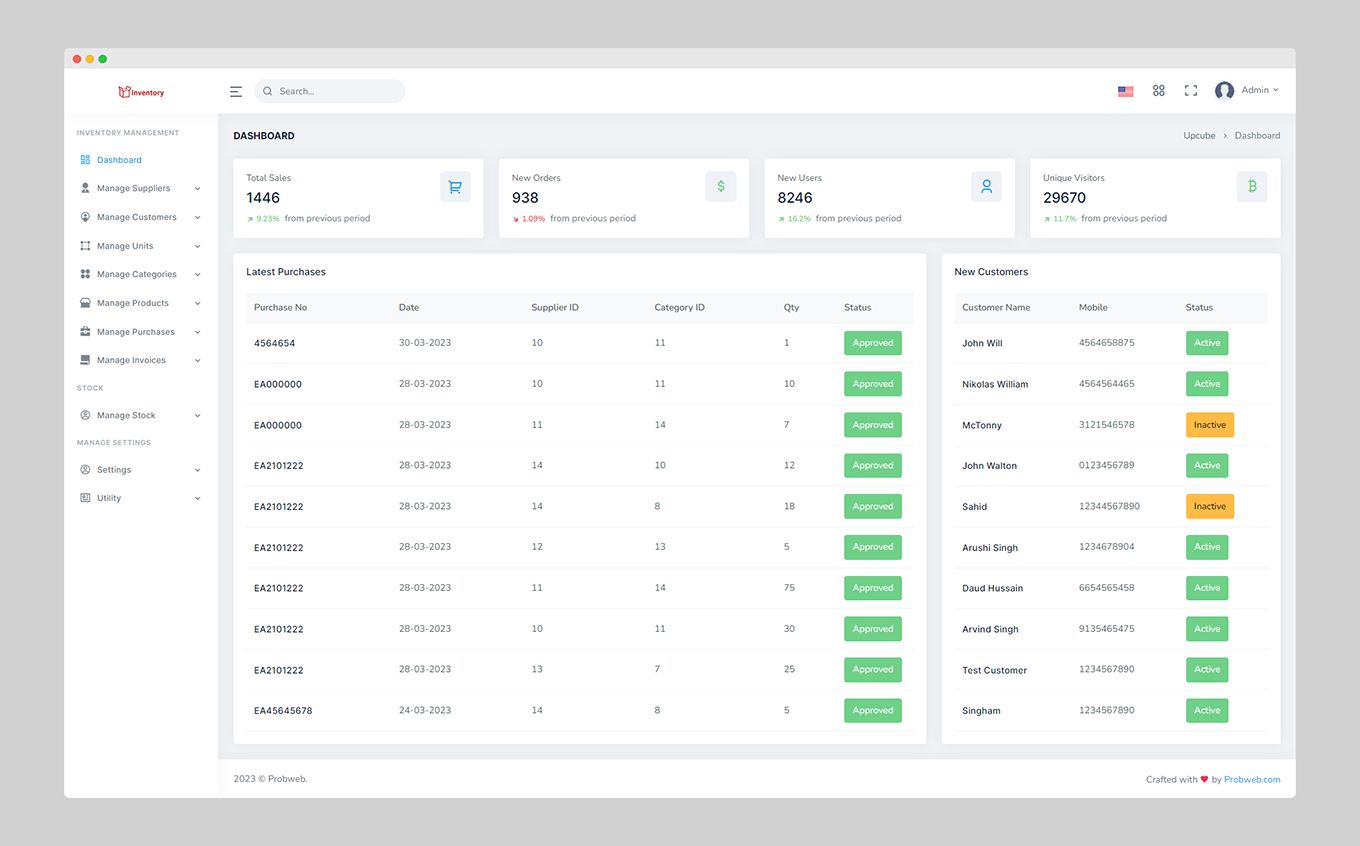
Task: Open the Admin user dropdown
Action: pos(1246,91)
